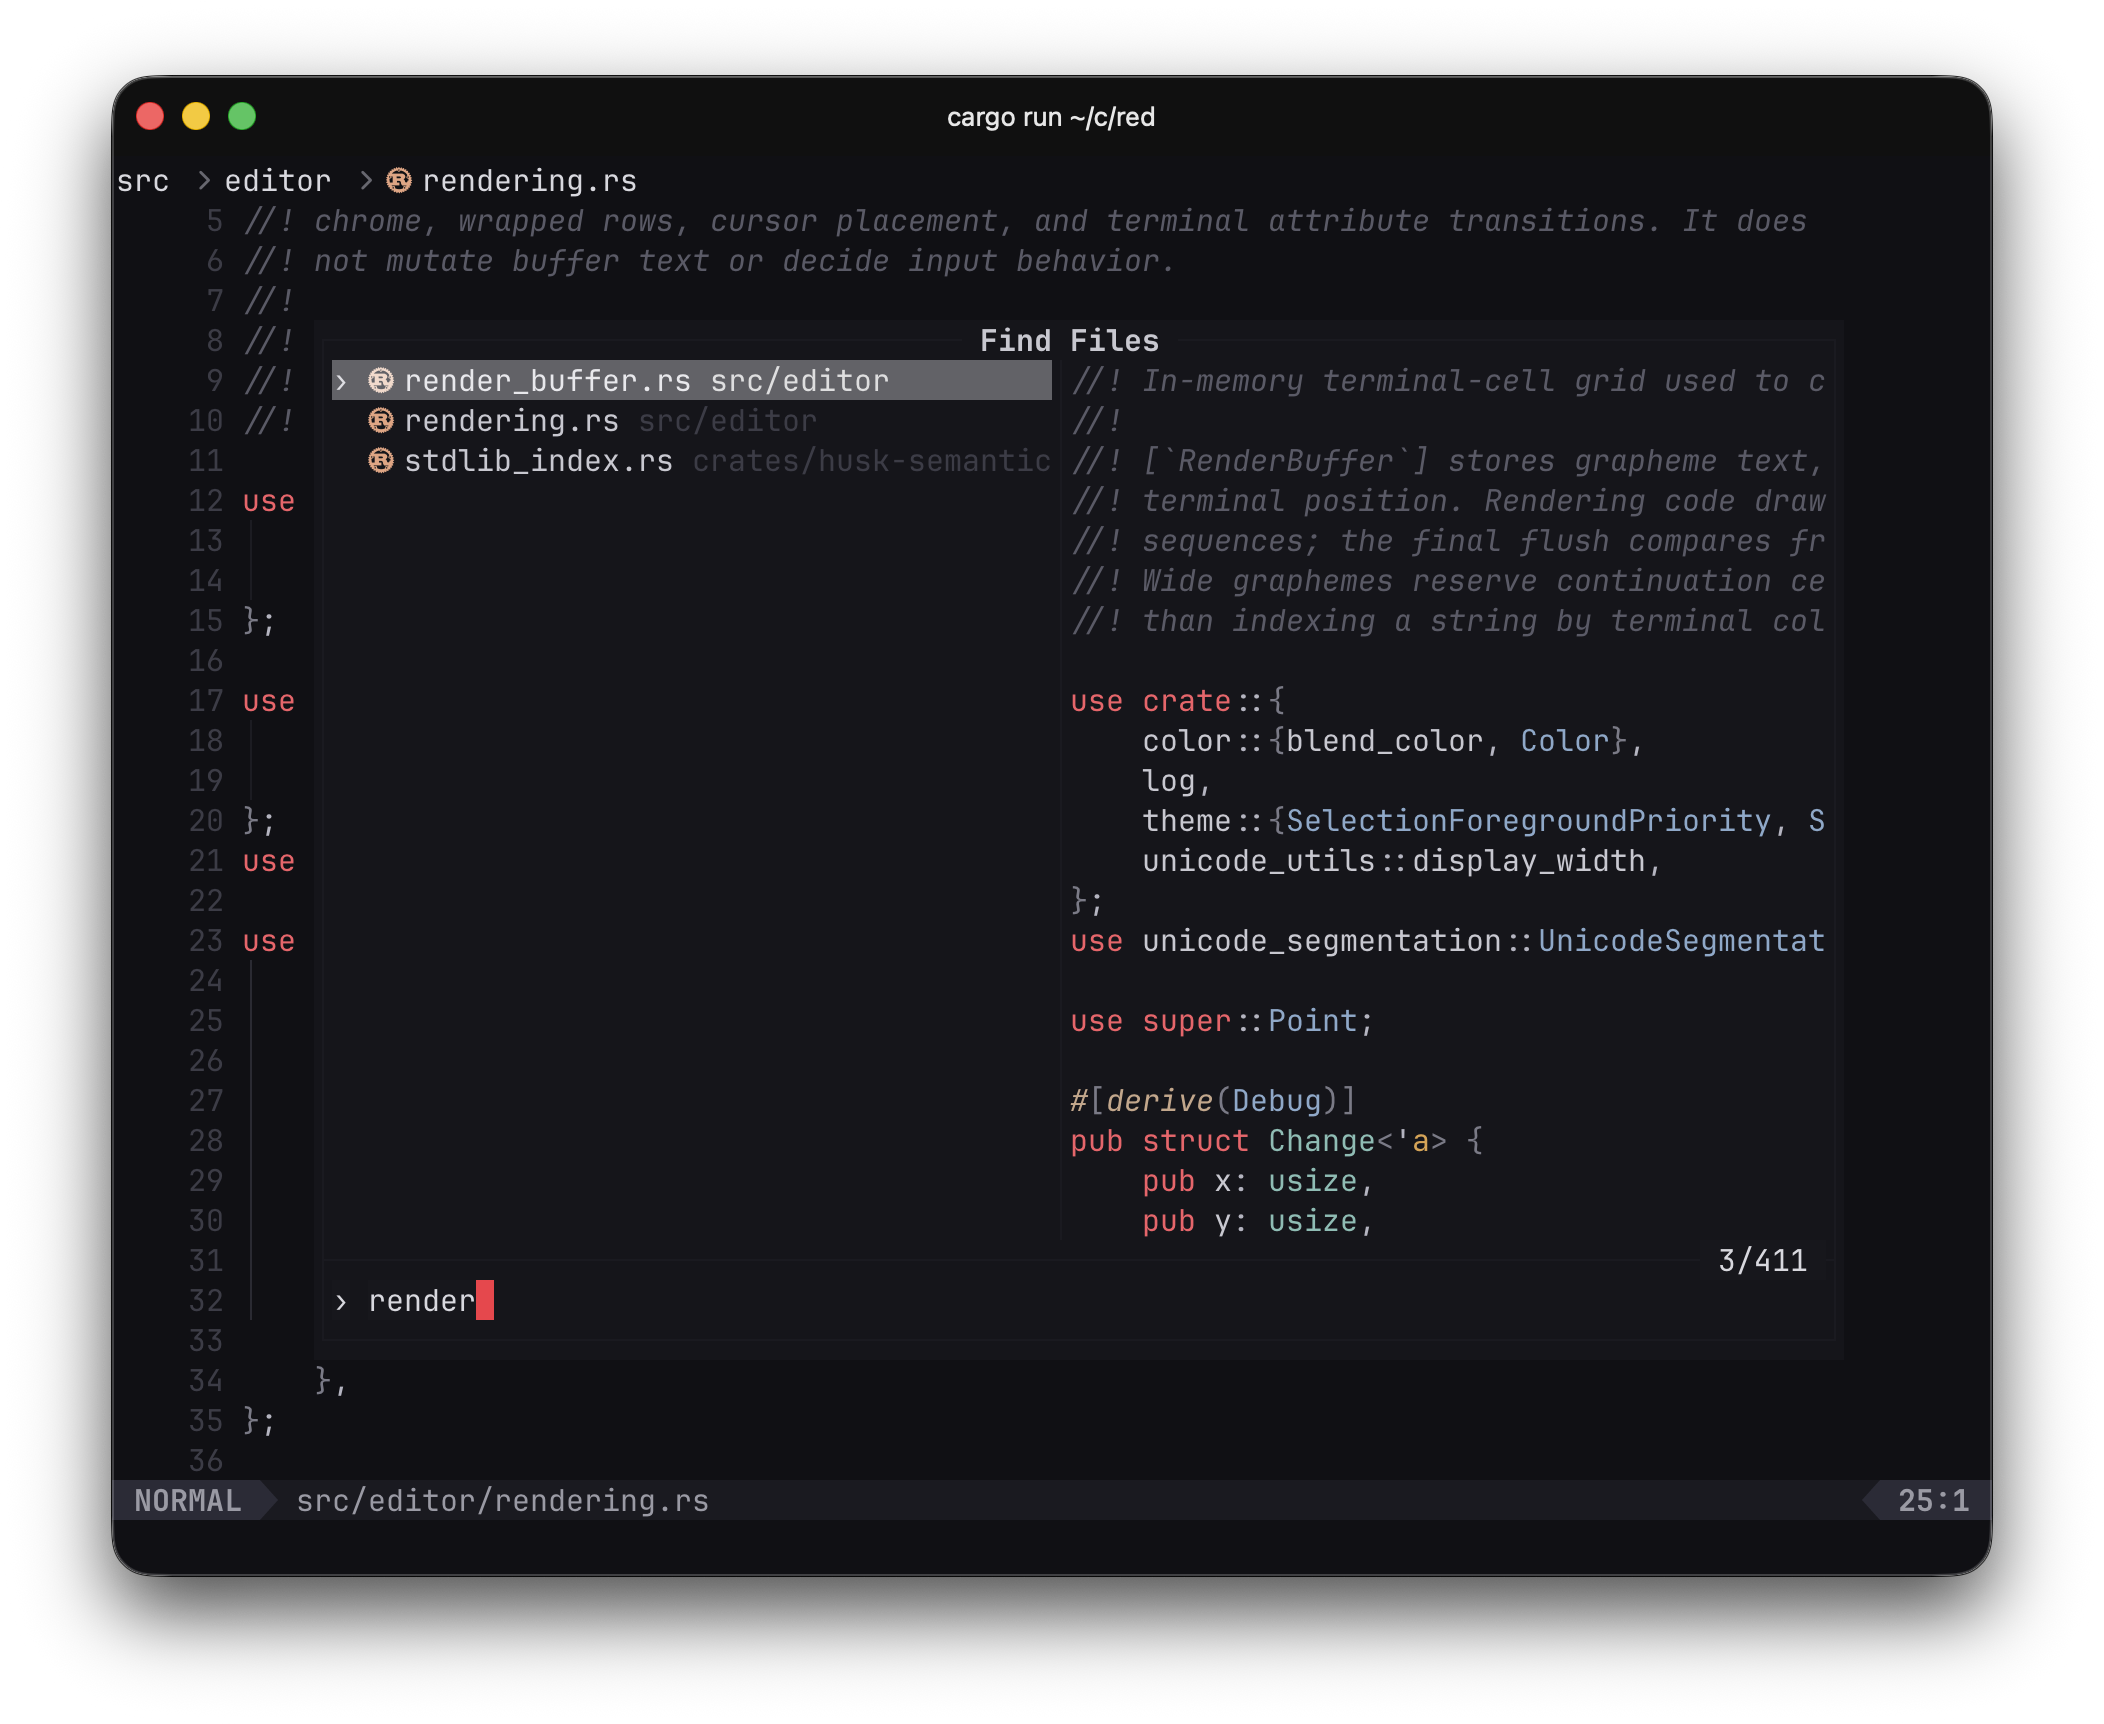This screenshot has width=2104, height=1724.
Task: Click the 'src/editor/rendering.rs' status bar path
Action: pyautogui.click(x=503, y=1501)
